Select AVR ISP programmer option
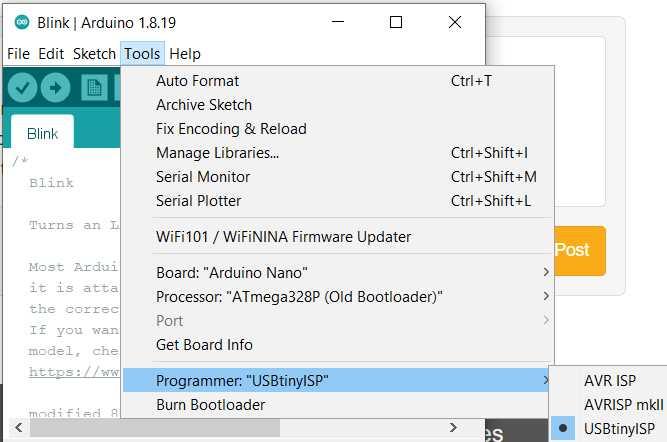667x442 pixels. [x=610, y=381]
